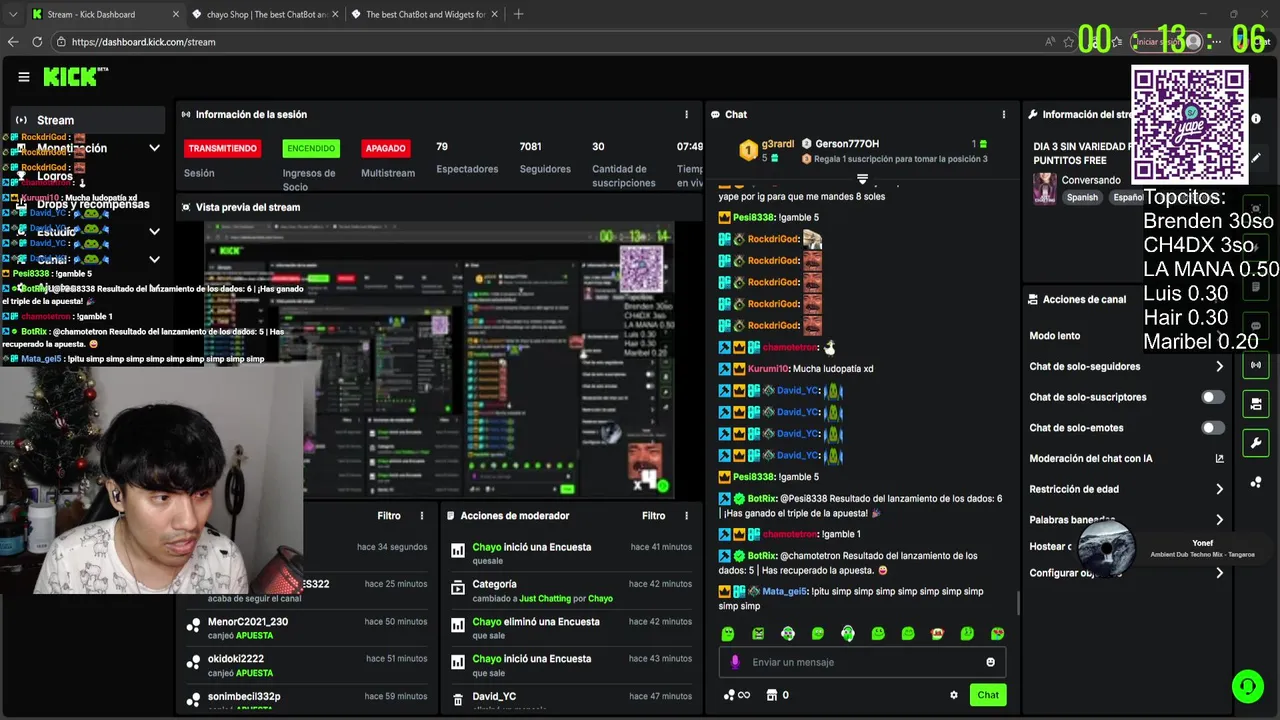
Task: Open the browser tab list dropdown arrow
Action: tap(13, 14)
